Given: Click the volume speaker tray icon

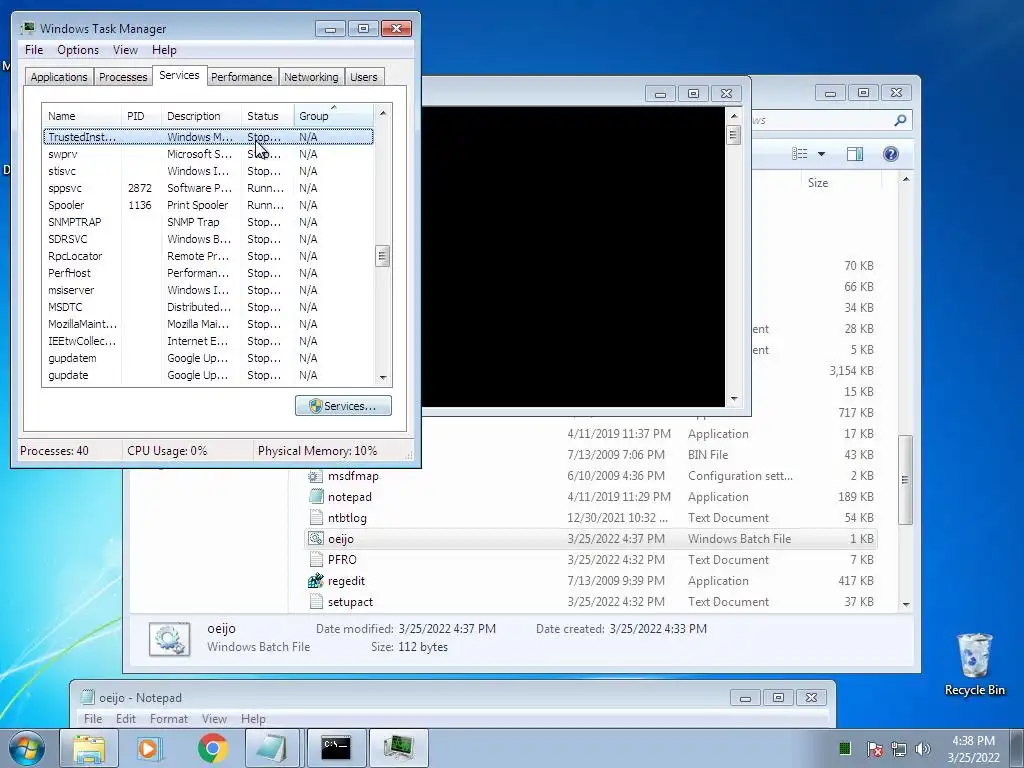Looking at the screenshot, I should point(923,748).
